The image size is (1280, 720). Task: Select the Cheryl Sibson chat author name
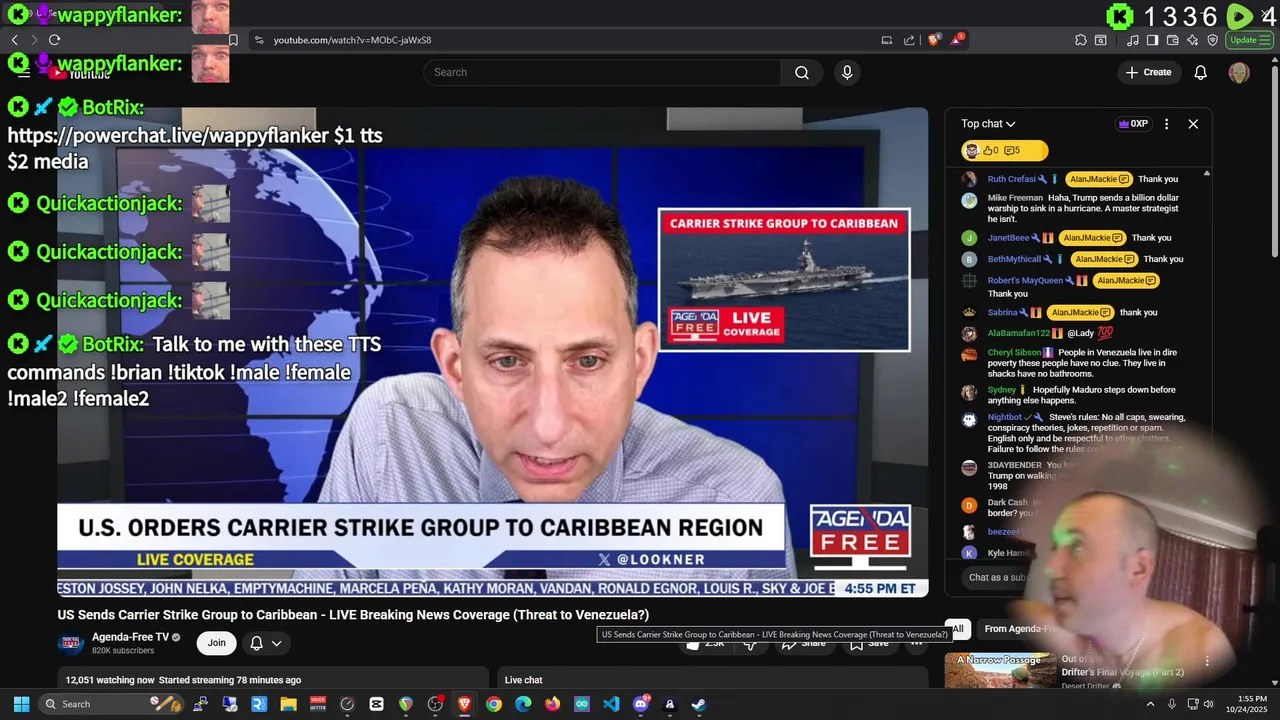(1014, 352)
